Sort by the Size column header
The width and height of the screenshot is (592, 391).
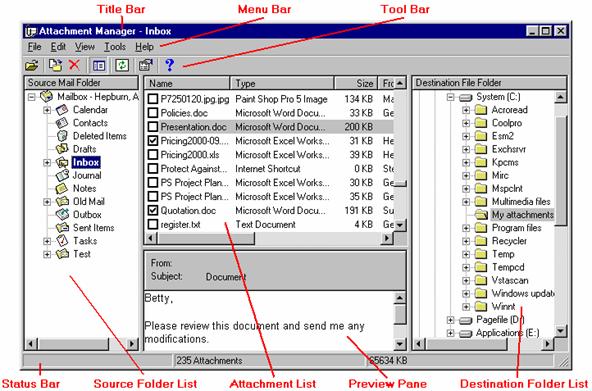tap(356, 83)
